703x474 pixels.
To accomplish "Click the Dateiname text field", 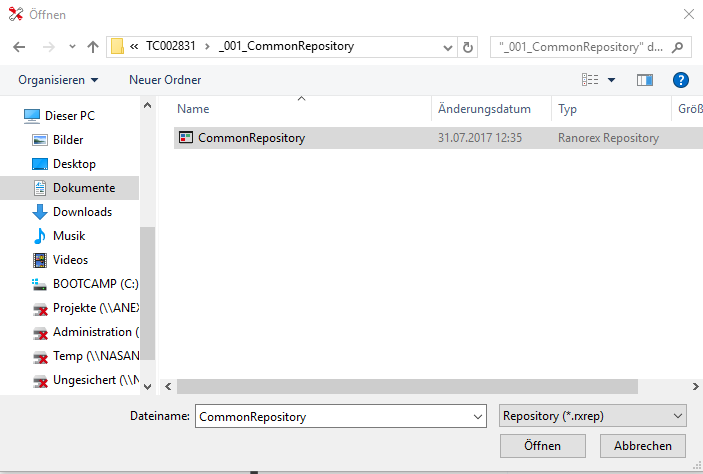I will coord(330,416).
